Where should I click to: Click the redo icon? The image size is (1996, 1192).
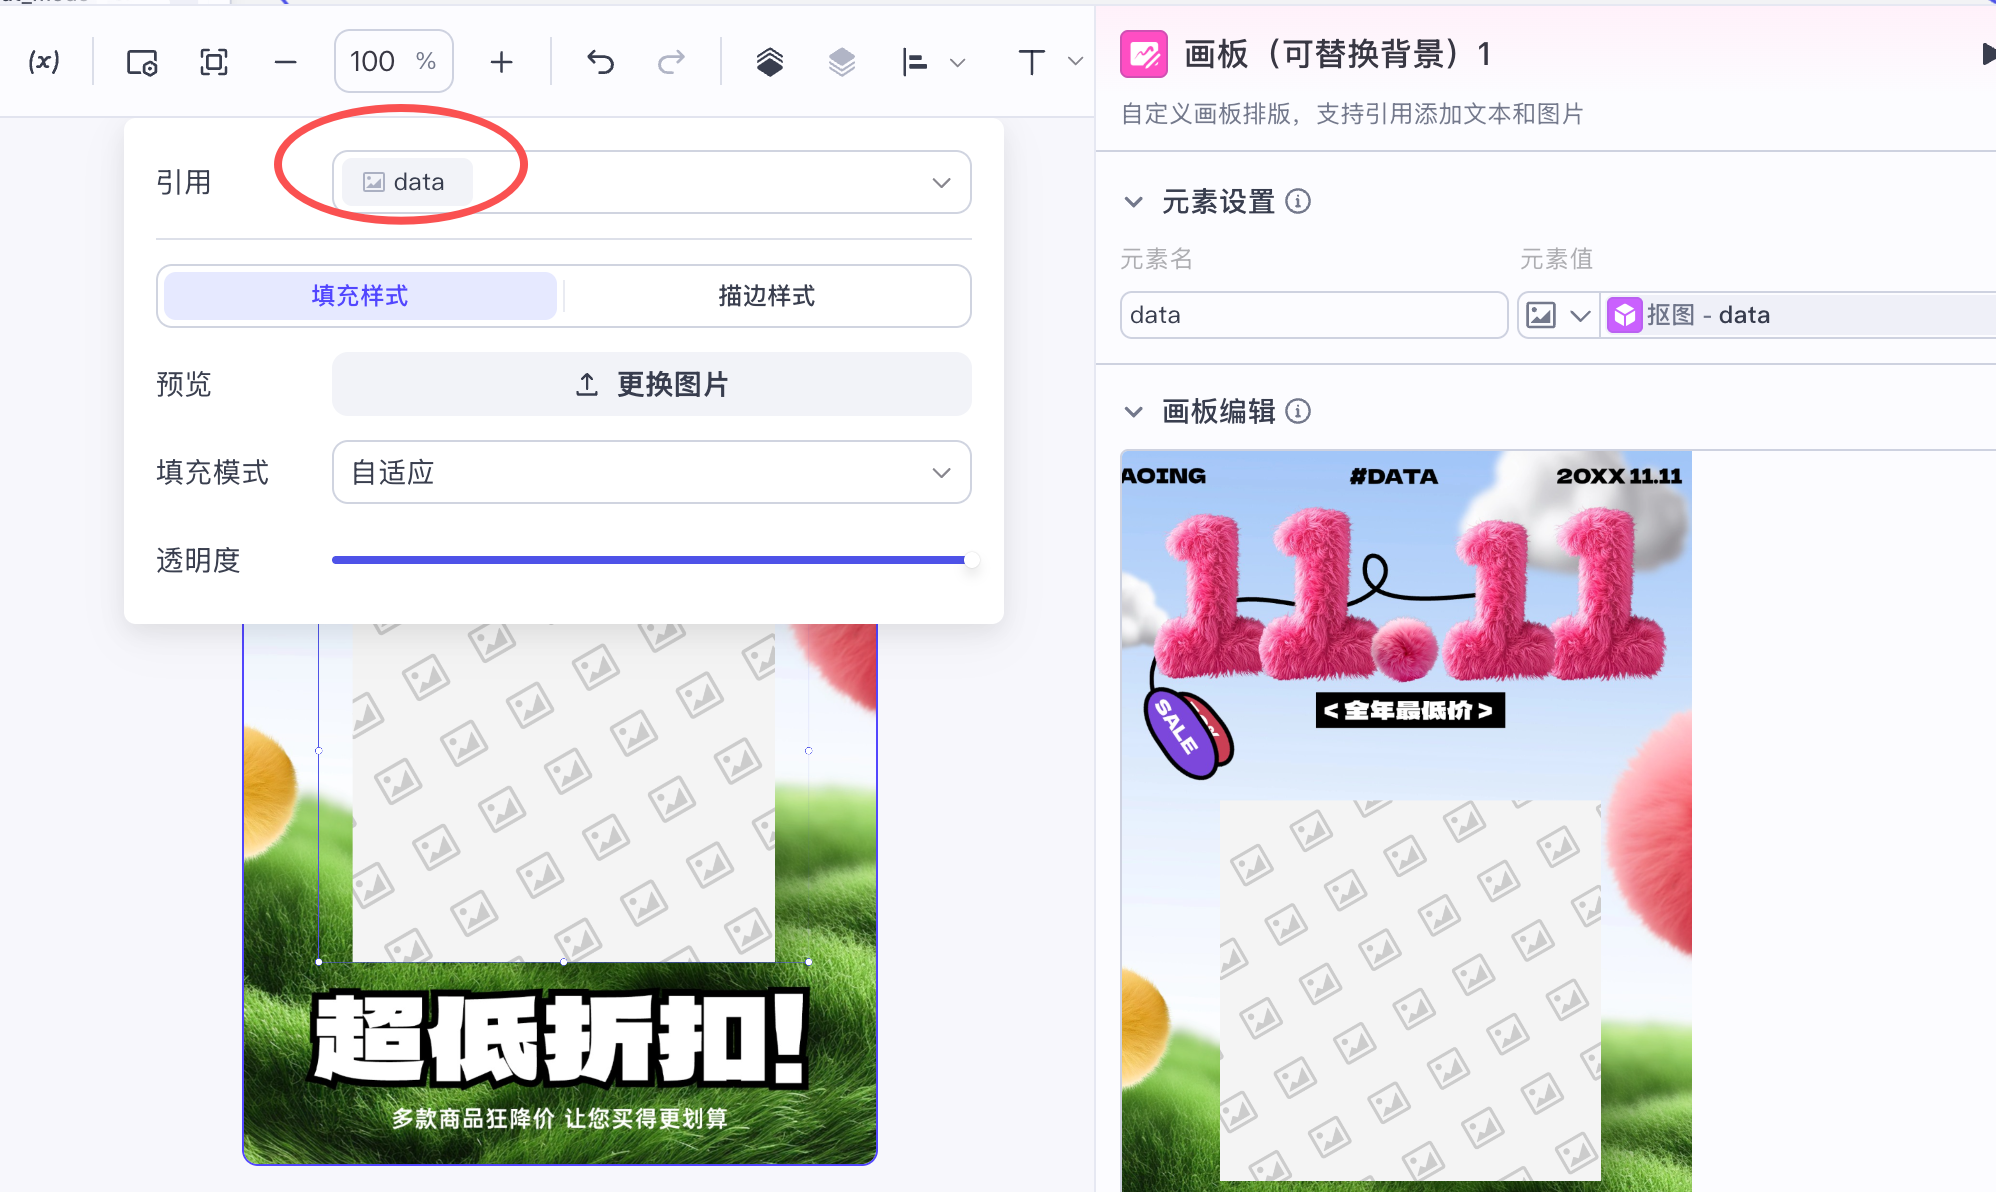(671, 62)
